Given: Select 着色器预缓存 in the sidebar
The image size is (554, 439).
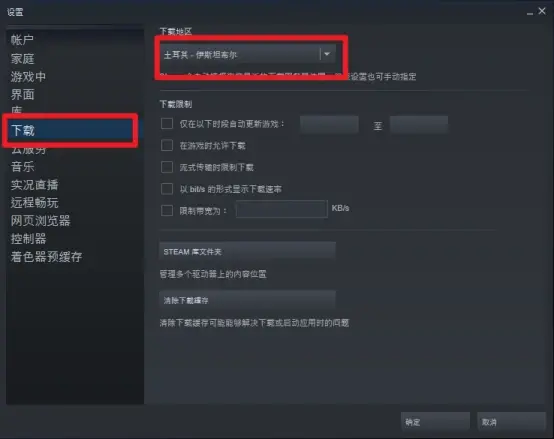Looking at the screenshot, I should click(x=46, y=257).
